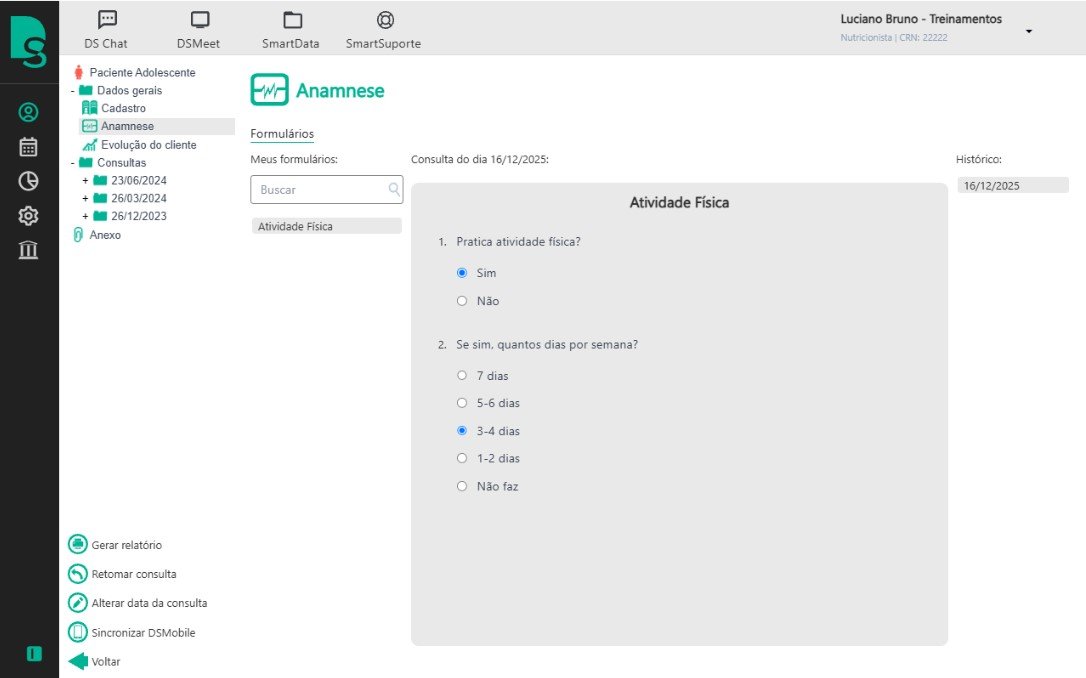Click the Retomar consulta undo icon
The width and height of the screenshot is (1086, 678).
click(78, 573)
